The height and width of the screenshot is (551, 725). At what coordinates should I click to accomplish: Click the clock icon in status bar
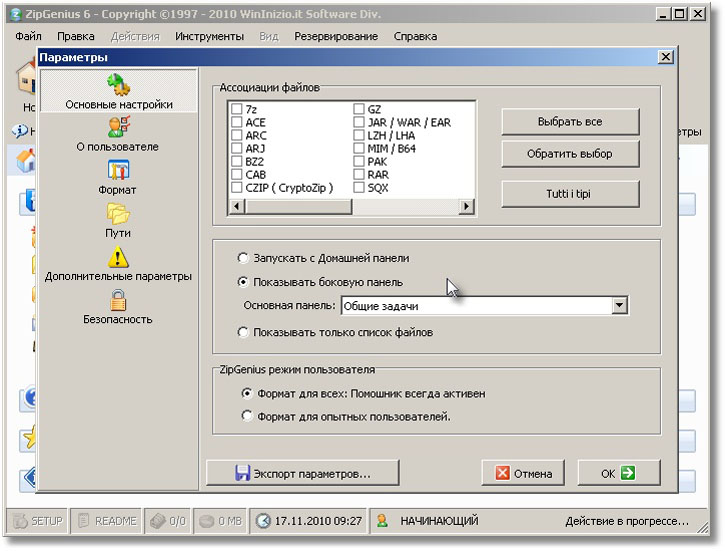pyautogui.click(x=263, y=521)
